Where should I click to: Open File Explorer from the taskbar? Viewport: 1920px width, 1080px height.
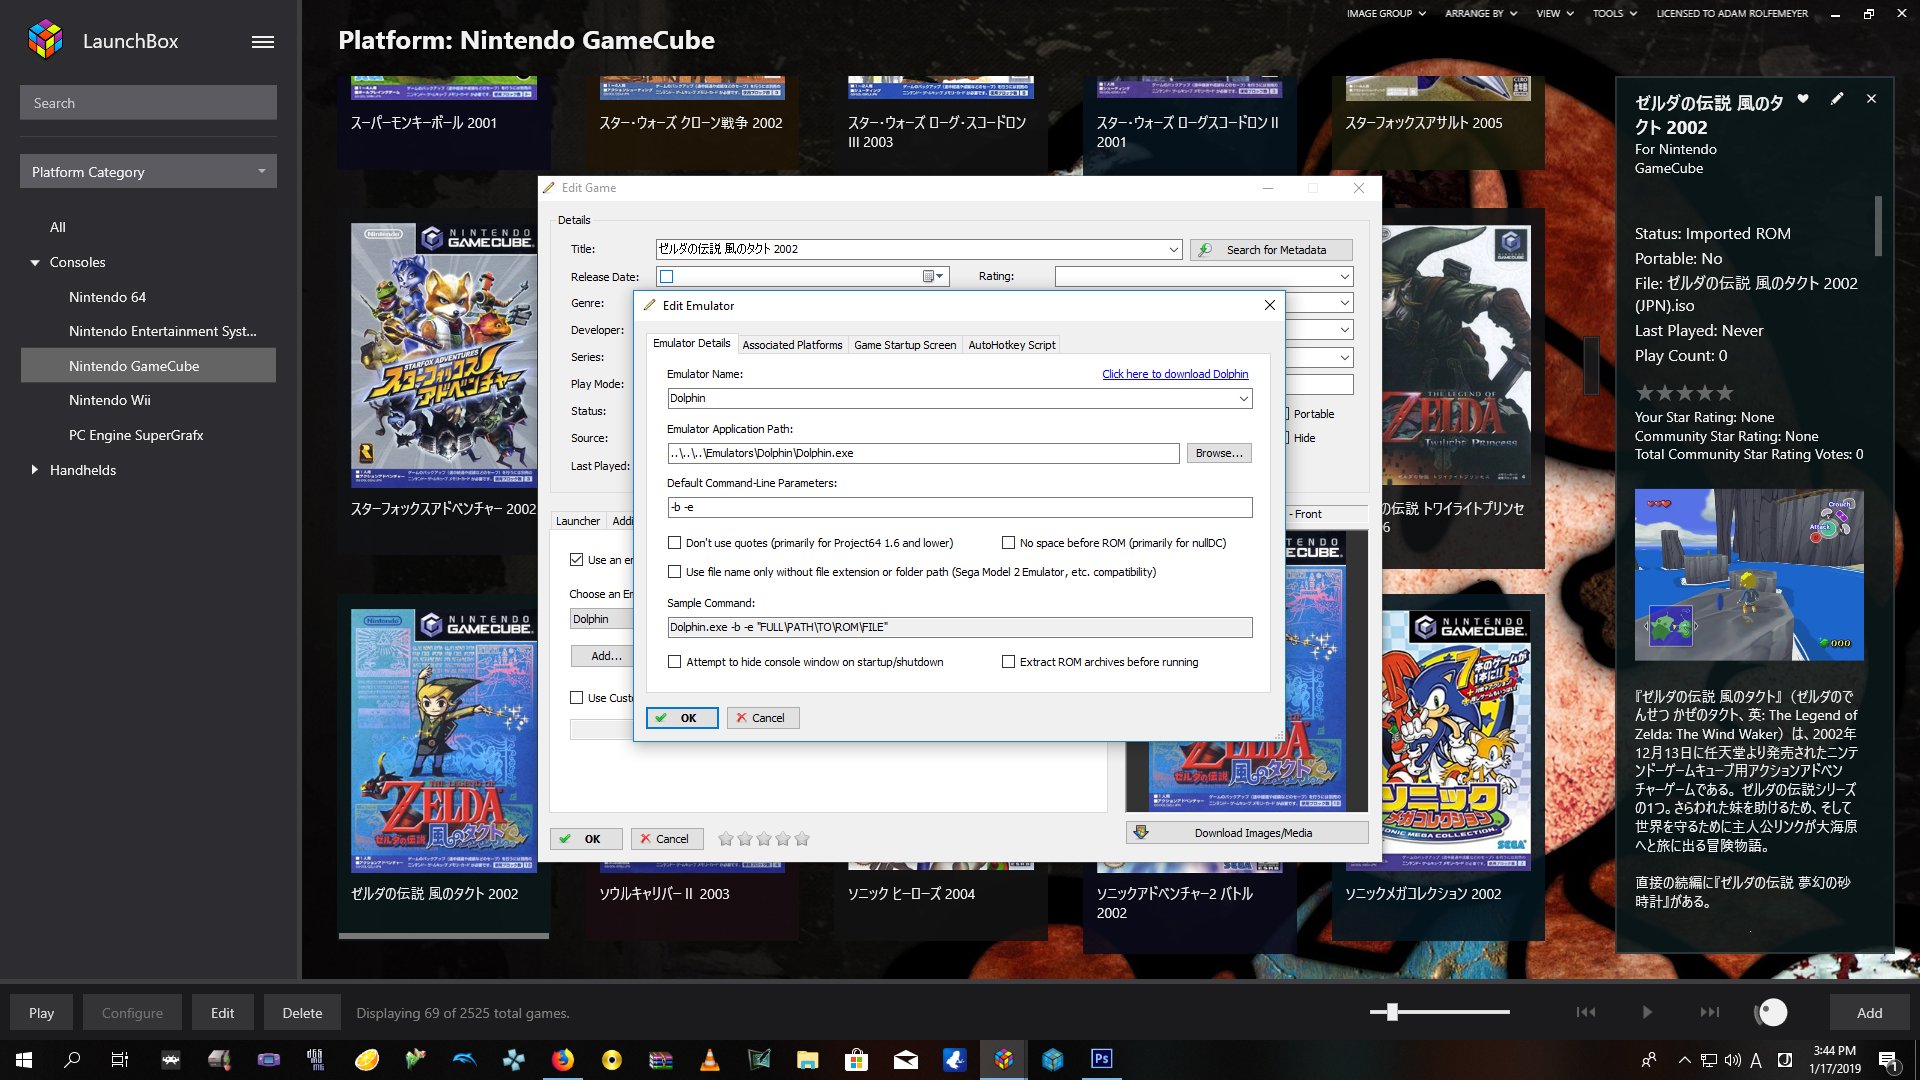pos(808,1060)
